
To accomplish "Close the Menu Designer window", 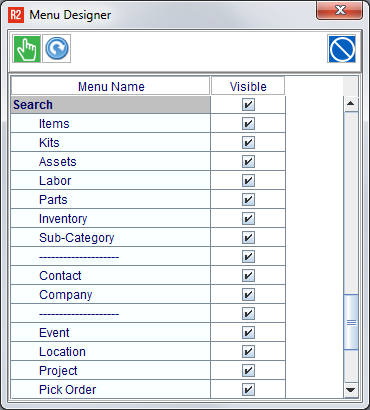I will click(340, 11).
